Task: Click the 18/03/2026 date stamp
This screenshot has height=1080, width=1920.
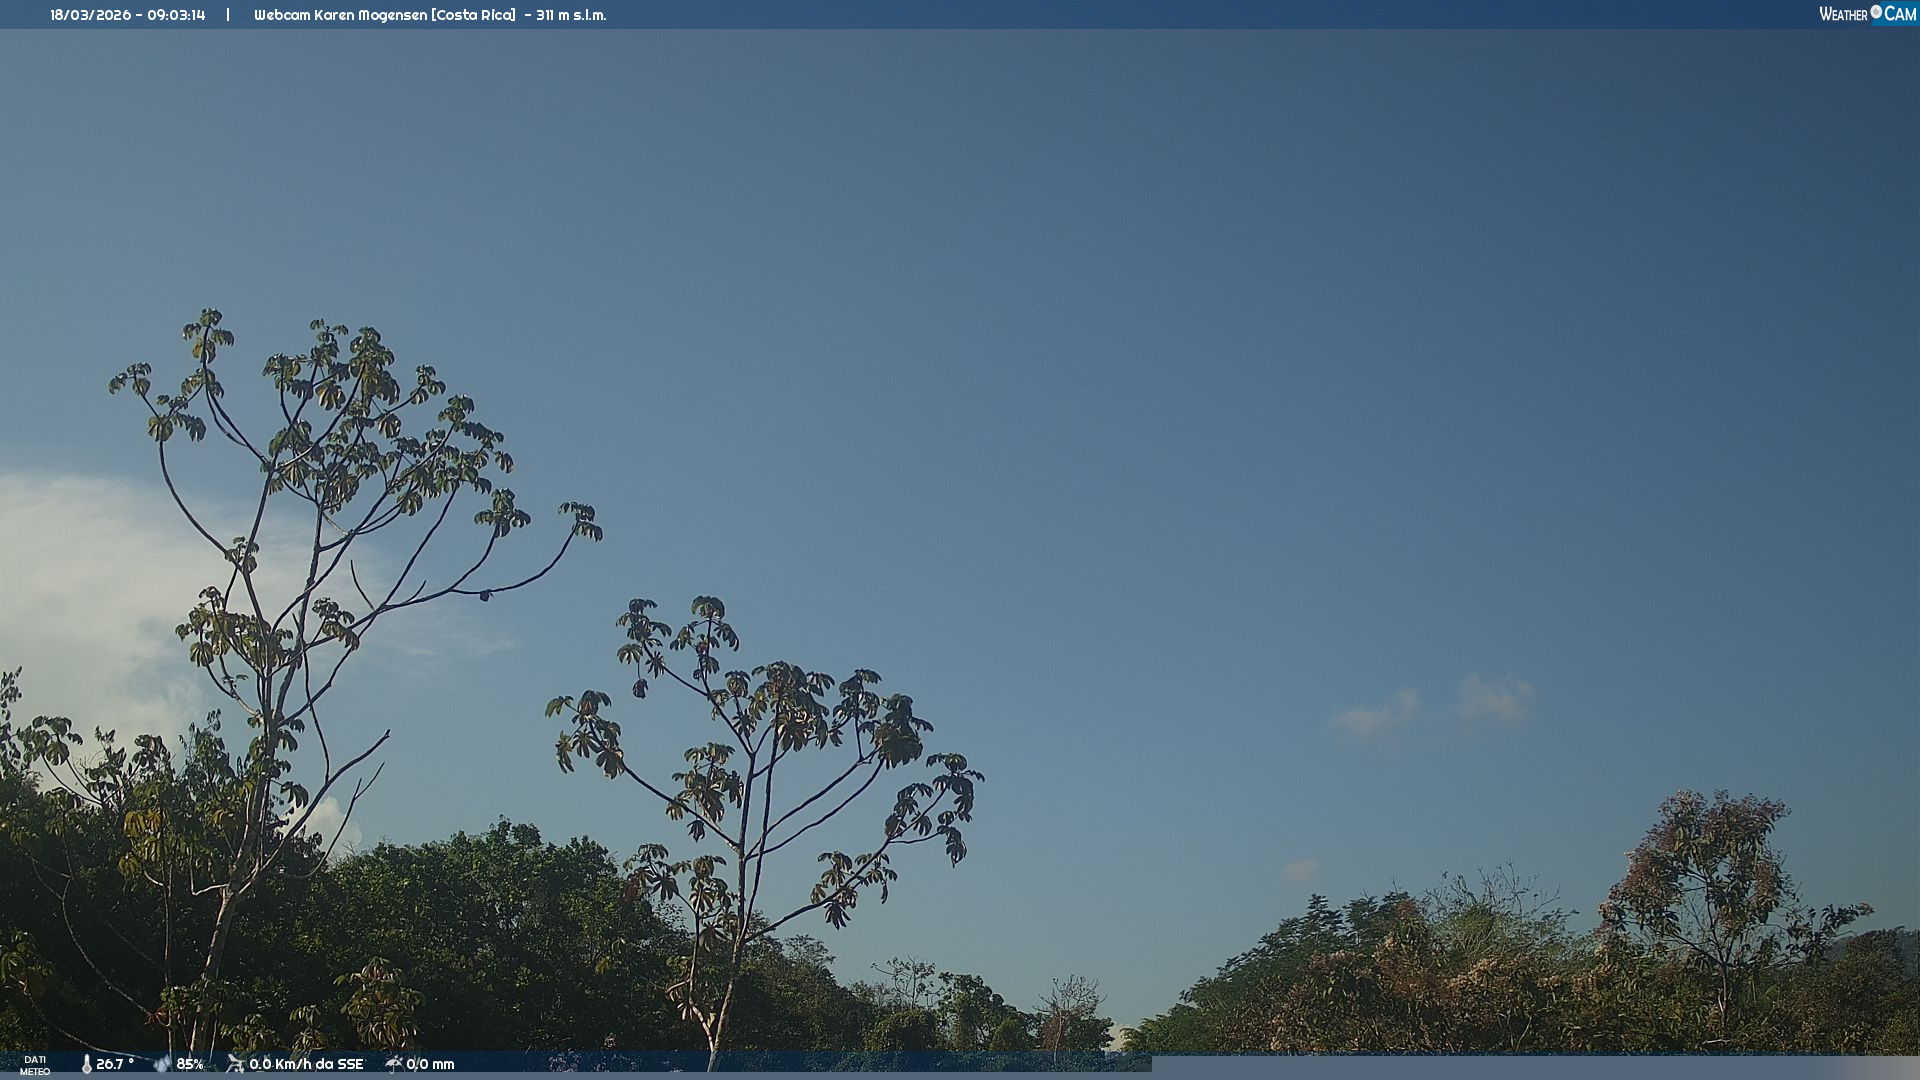Action: coord(90,15)
